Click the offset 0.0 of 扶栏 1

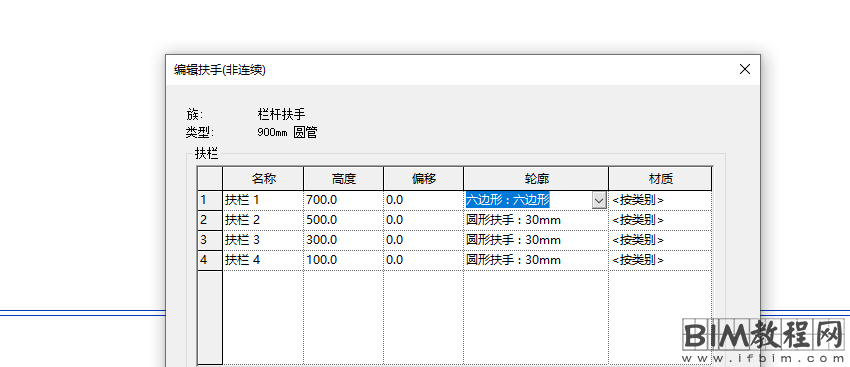click(x=423, y=200)
